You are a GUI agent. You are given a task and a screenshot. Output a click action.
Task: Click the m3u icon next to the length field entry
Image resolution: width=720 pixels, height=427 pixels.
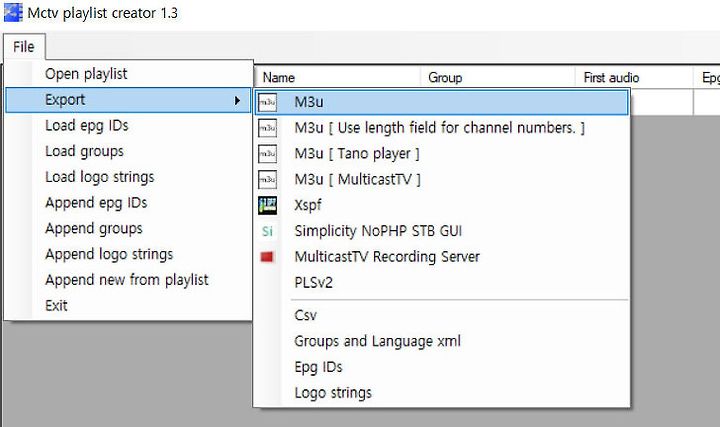point(267,128)
